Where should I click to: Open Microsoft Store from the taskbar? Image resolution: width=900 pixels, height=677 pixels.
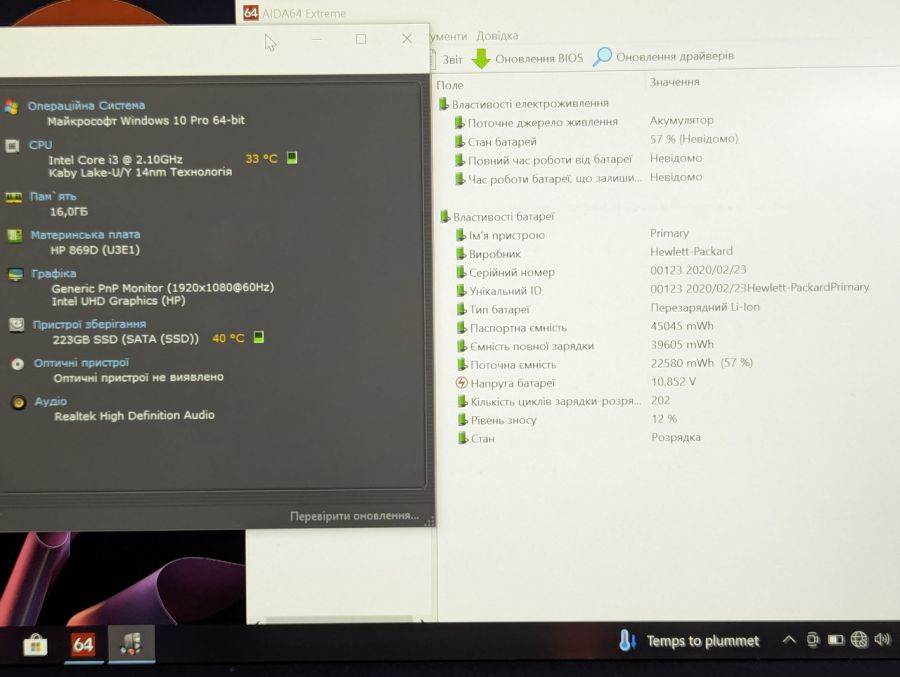click(35, 645)
